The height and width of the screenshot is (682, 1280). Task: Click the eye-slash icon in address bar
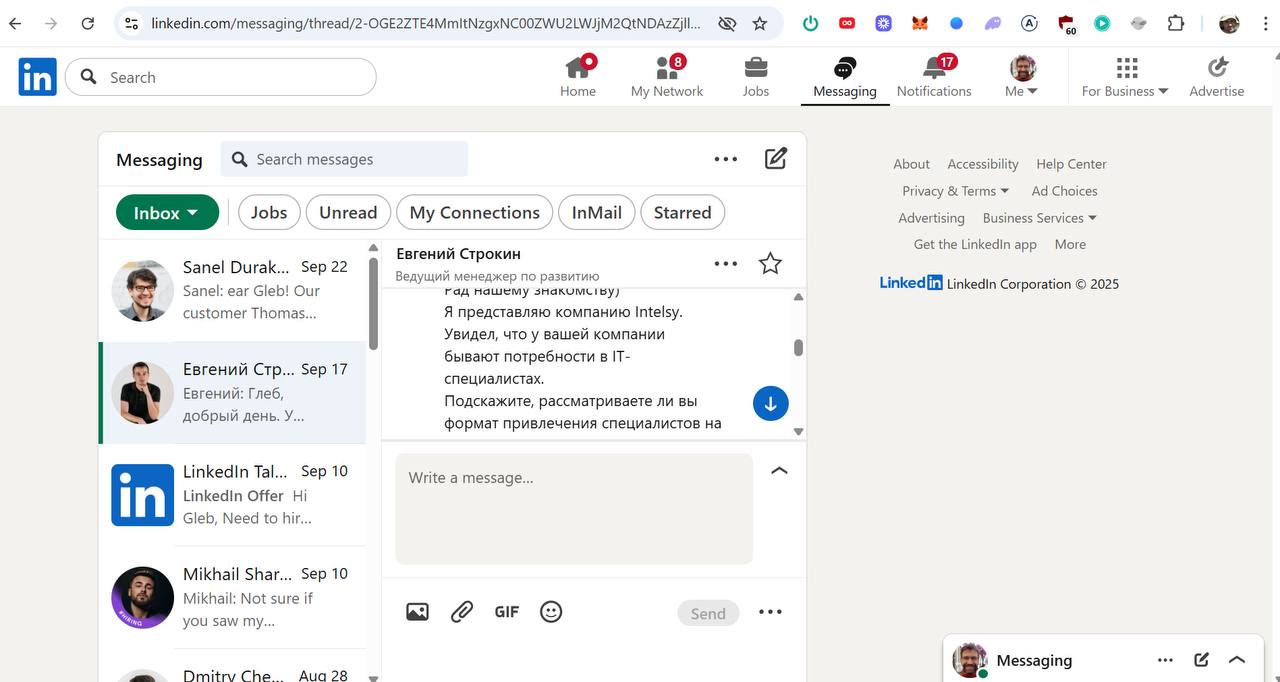pyautogui.click(x=727, y=23)
